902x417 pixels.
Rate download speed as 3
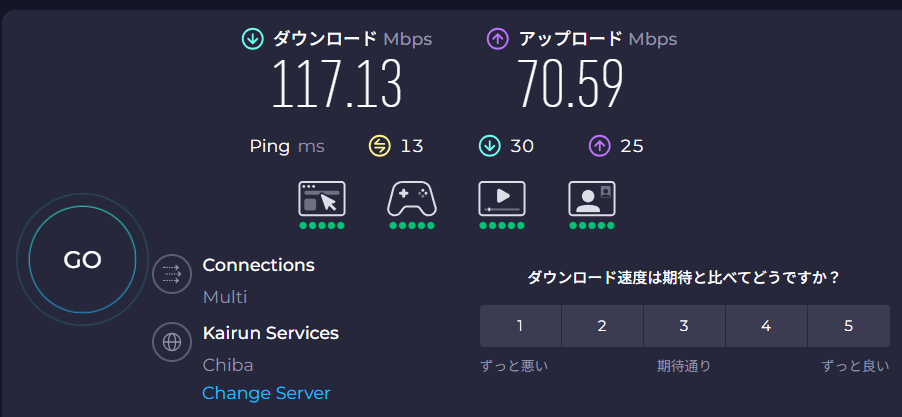[x=684, y=326]
